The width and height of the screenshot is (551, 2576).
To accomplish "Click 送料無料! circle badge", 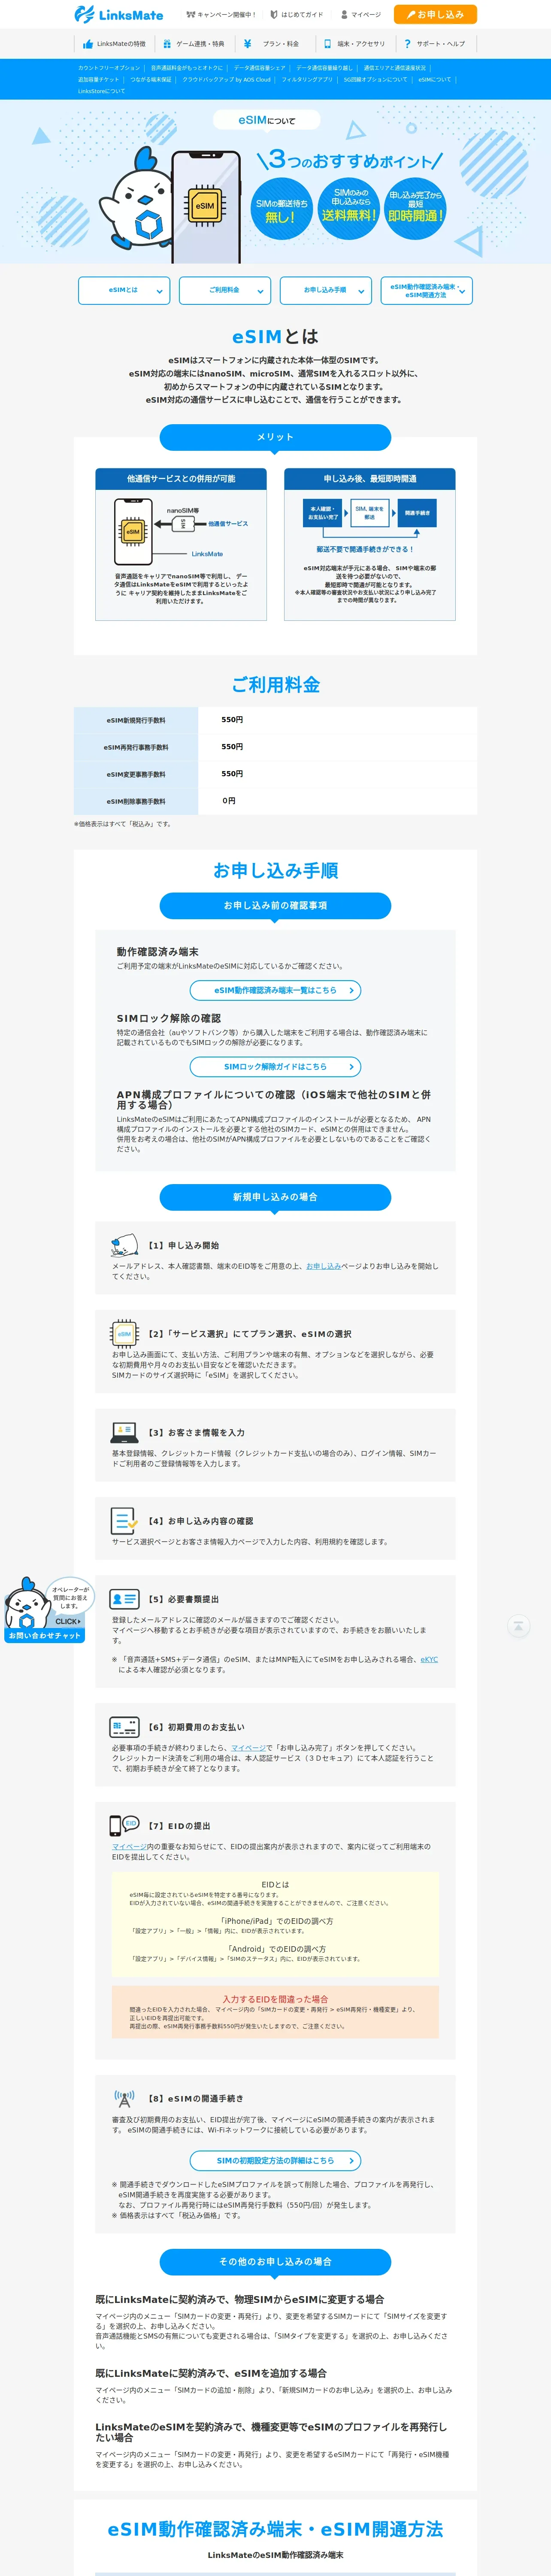I will tap(349, 209).
